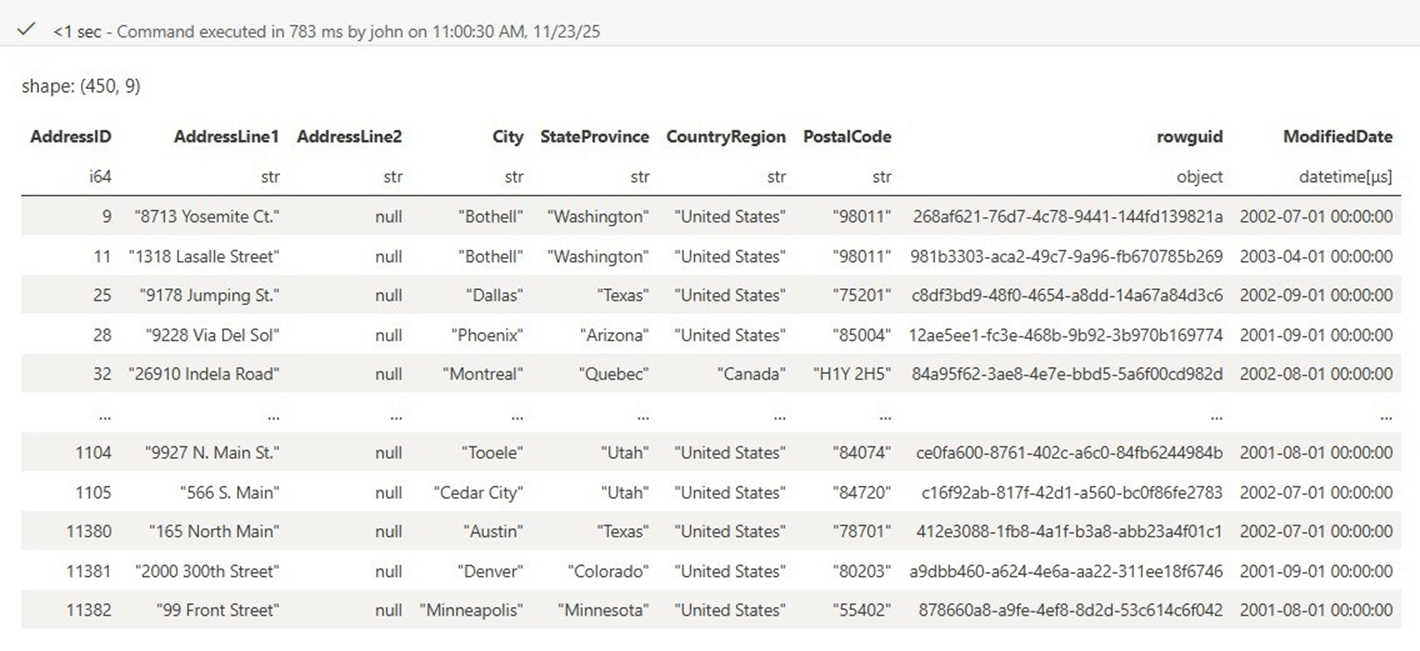Image resolution: width=1420 pixels, height=651 pixels.
Task: Select the AddressID column header
Action: [71, 136]
